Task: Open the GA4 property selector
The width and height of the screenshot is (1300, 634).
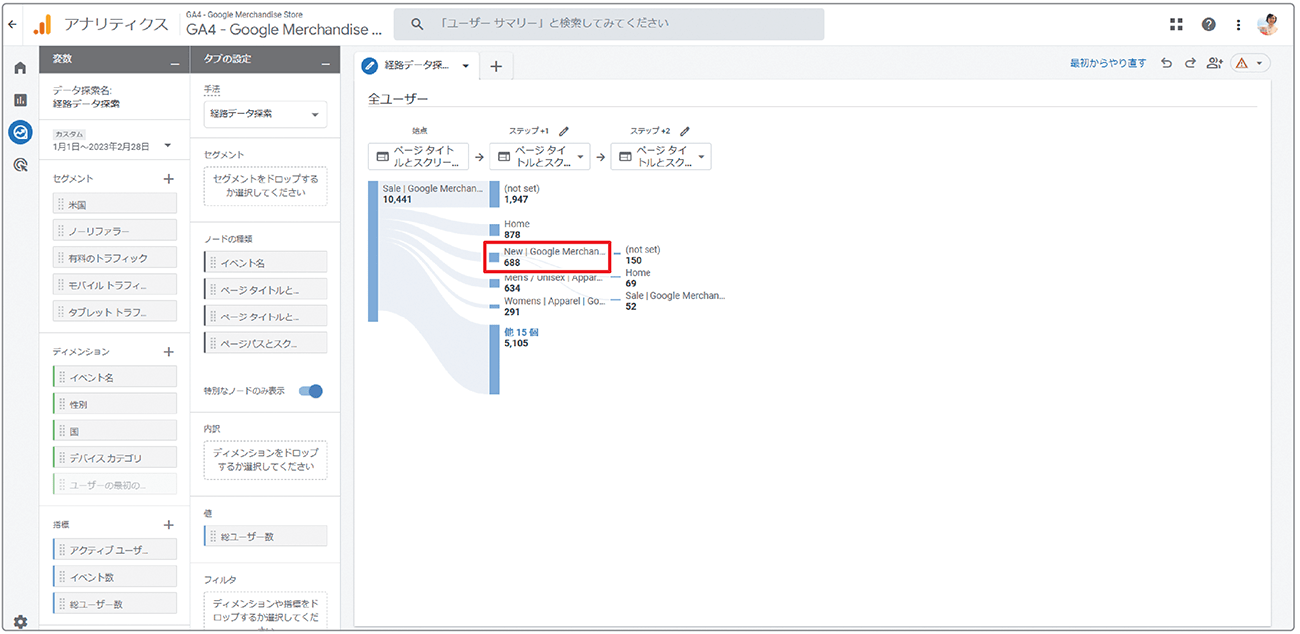Action: click(x=284, y=24)
